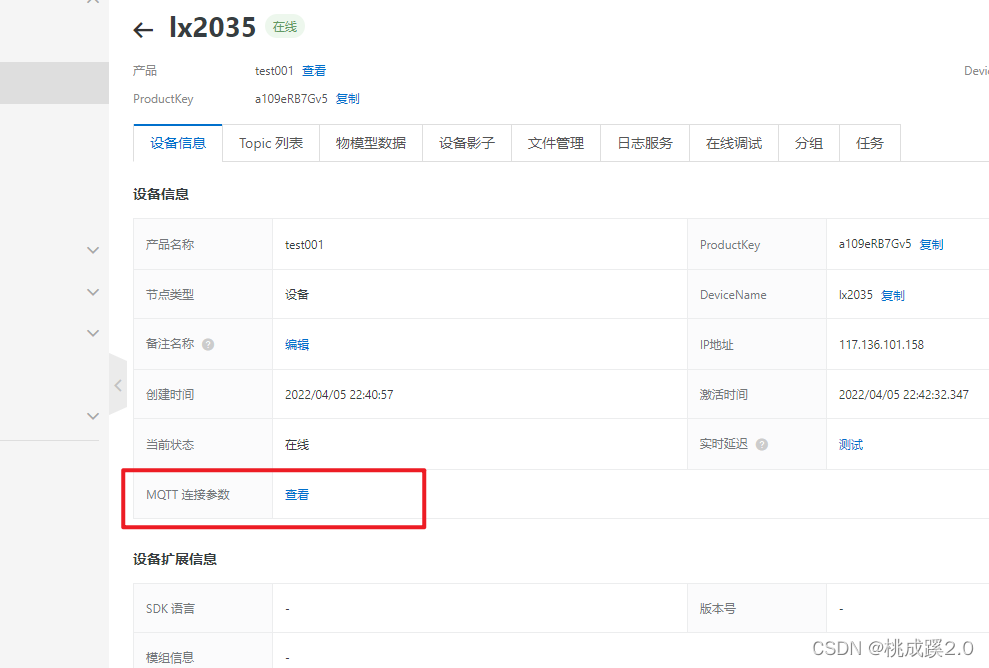Open the 文件管理 tab
This screenshot has width=989, height=668.
[556, 143]
